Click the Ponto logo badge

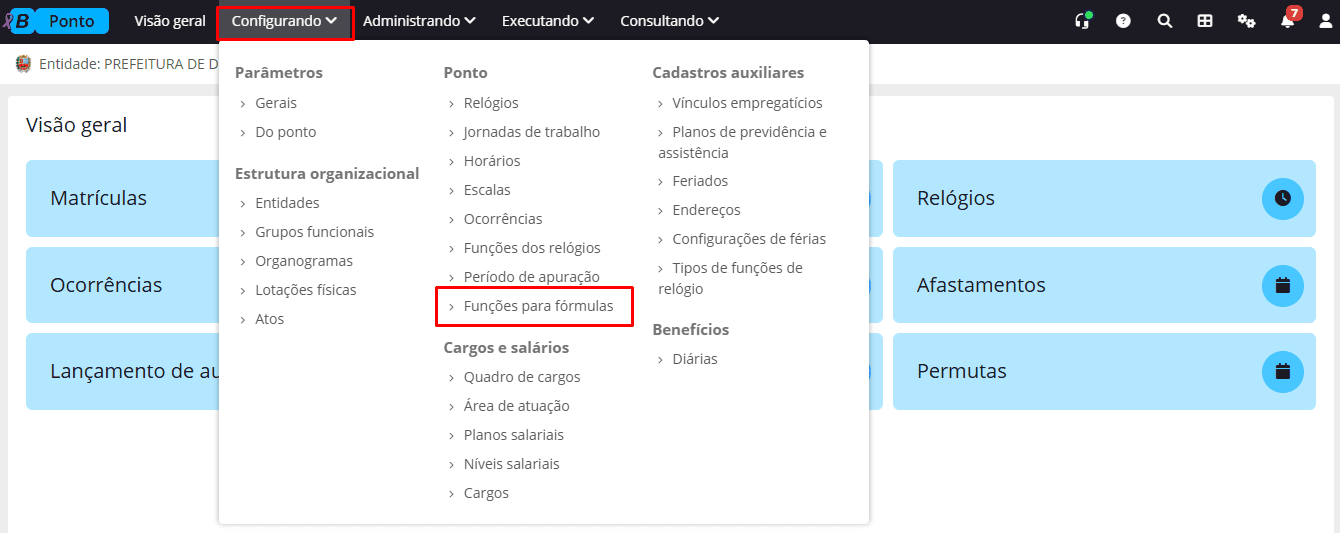point(71,21)
